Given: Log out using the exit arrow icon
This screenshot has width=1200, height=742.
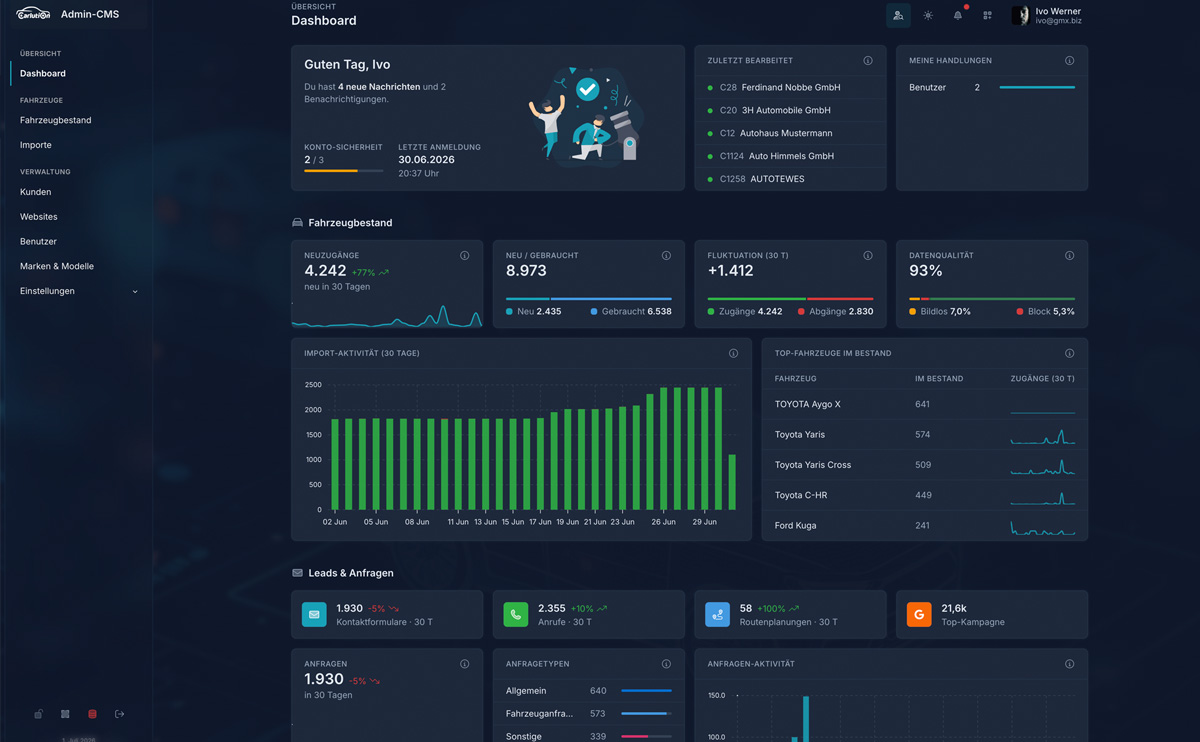Looking at the screenshot, I should click(x=119, y=714).
